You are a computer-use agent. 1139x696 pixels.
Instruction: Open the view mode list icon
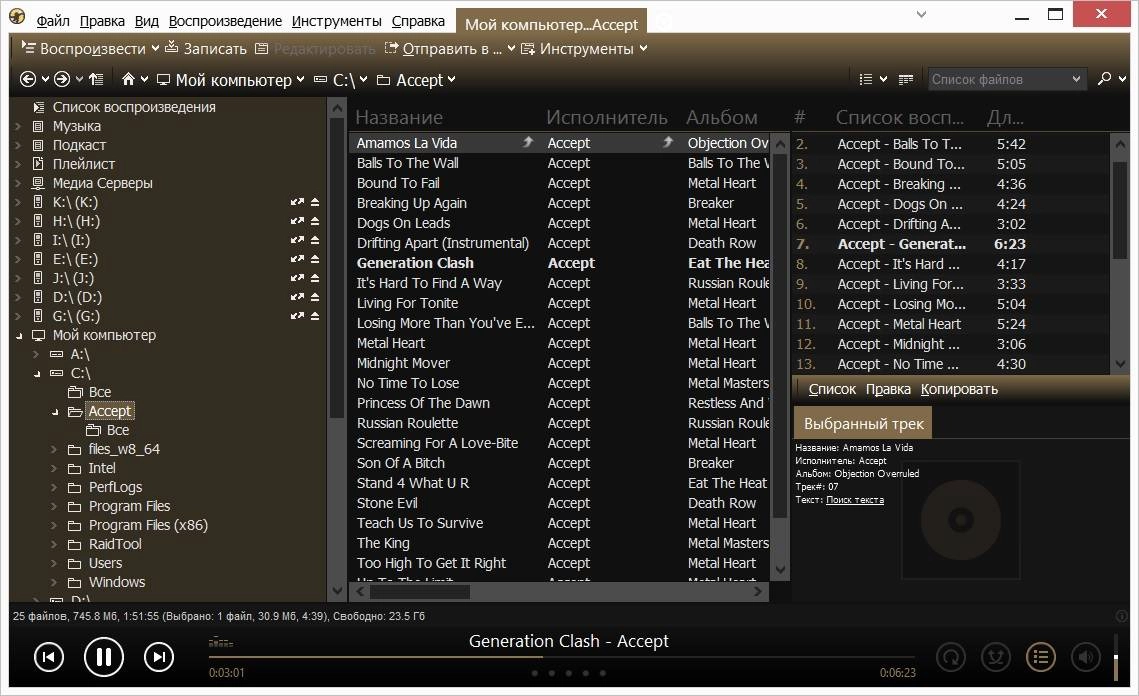coord(866,79)
